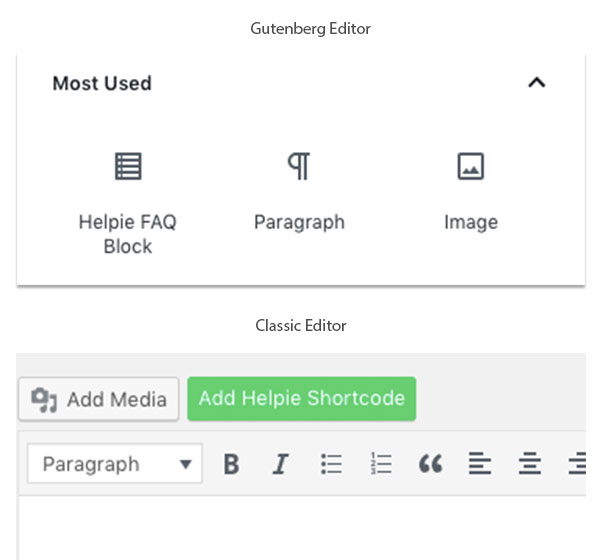Align text left
Viewport: 600px width, 560px height.
point(480,464)
